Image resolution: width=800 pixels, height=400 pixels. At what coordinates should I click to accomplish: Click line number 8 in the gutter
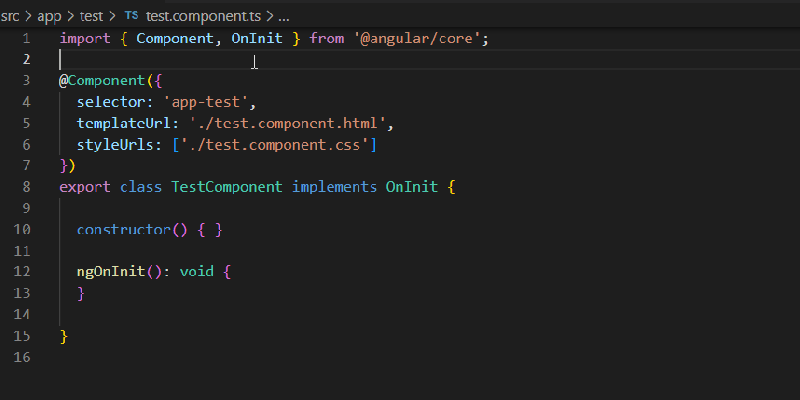[x=26, y=187]
